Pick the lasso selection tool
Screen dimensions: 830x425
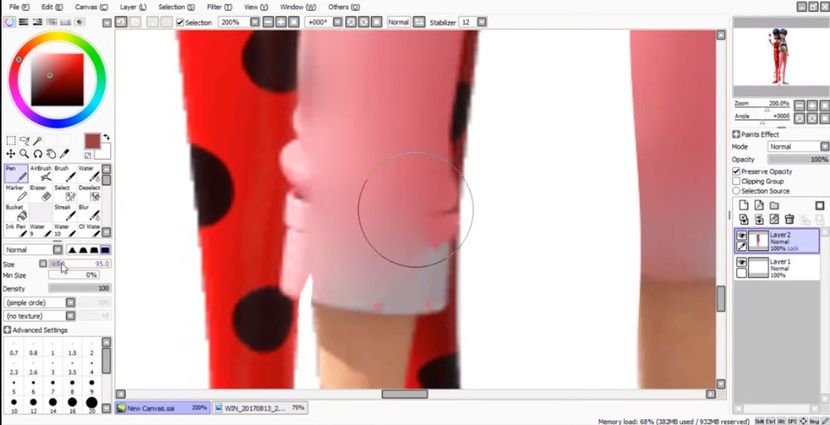pos(24,141)
